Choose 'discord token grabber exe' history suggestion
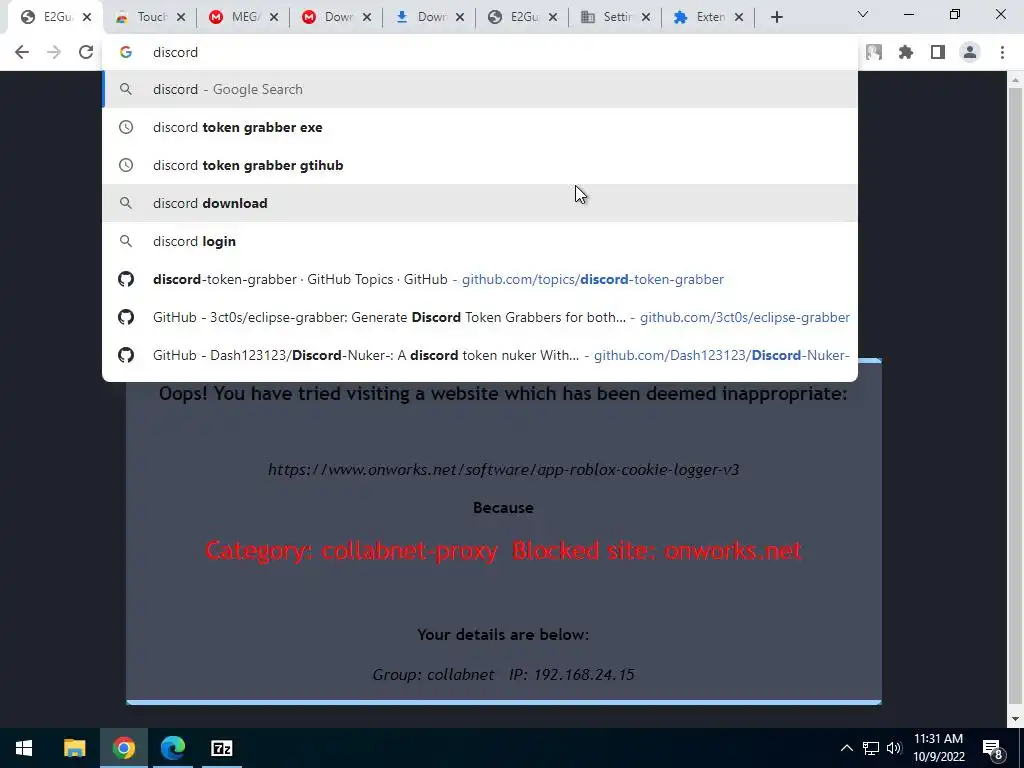1024x768 pixels. pos(480,127)
